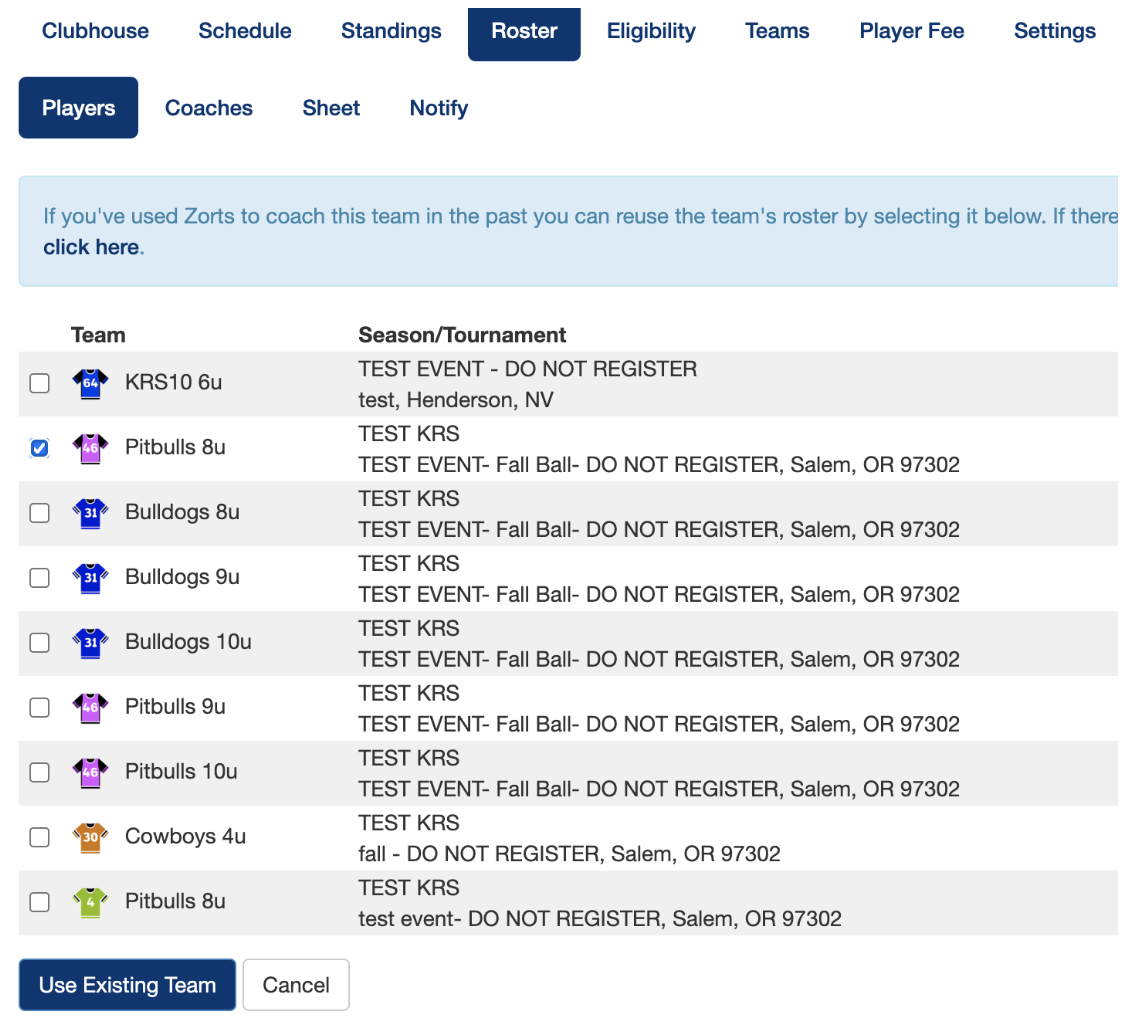Check the KRS10 6u team checkbox

(x=39, y=383)
